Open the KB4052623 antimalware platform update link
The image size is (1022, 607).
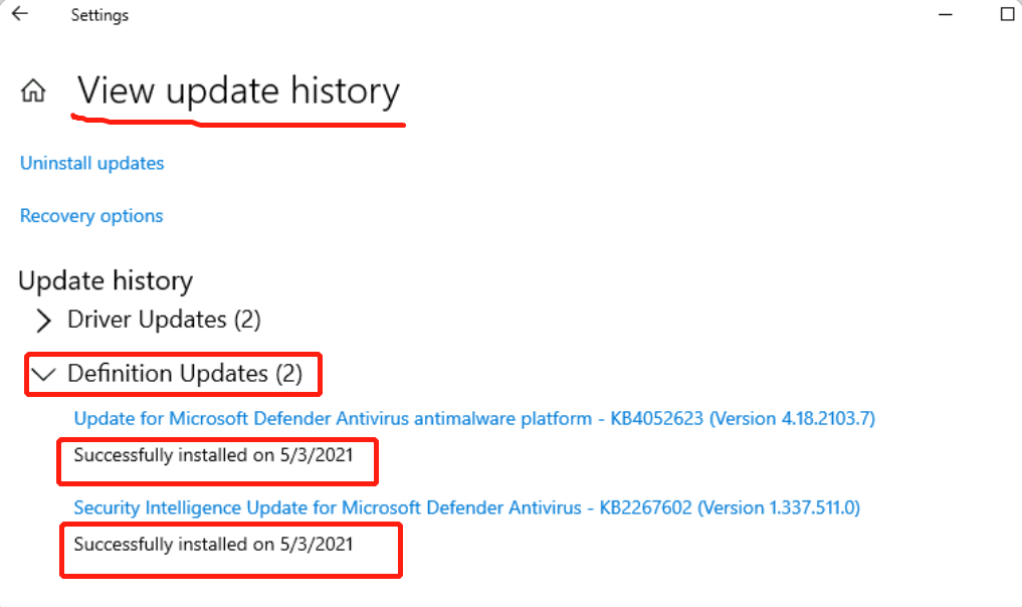[474, 418]
